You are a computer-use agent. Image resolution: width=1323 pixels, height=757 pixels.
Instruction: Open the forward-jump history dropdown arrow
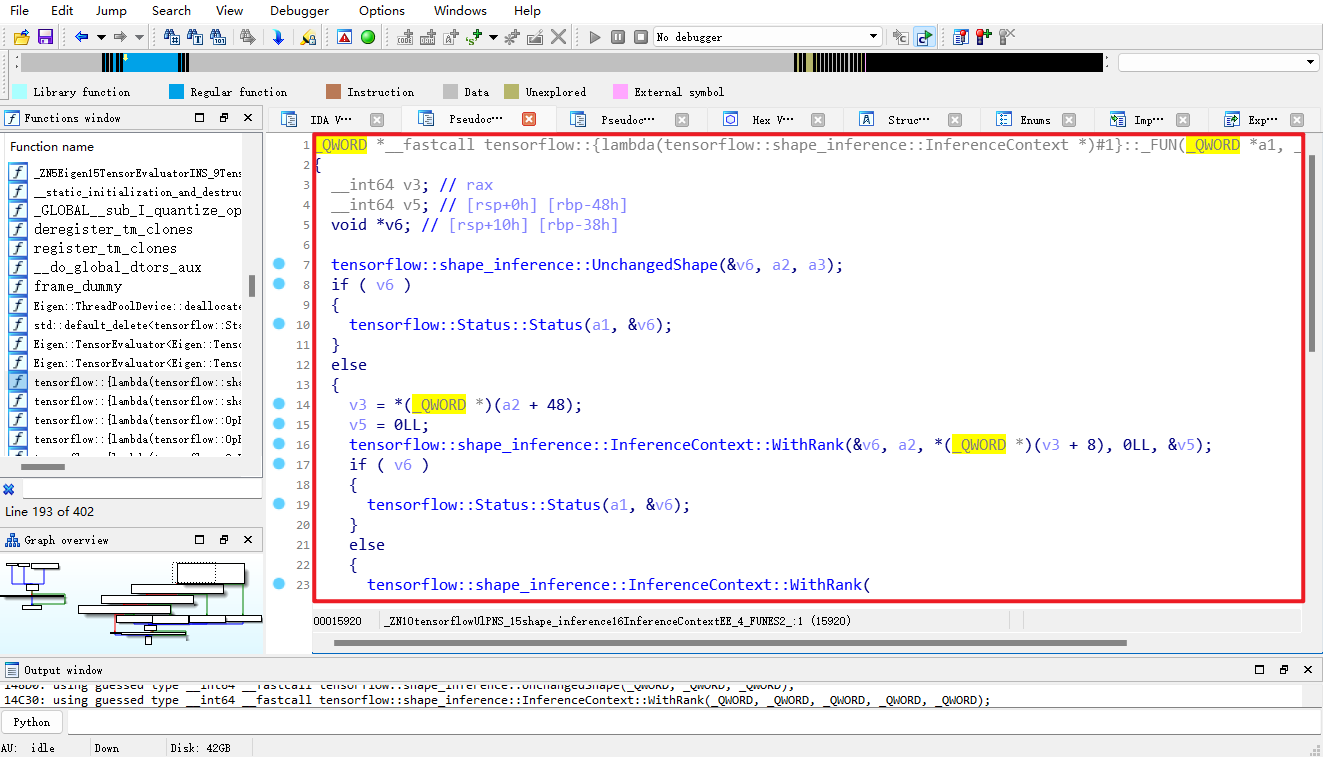tap(139, 37)
